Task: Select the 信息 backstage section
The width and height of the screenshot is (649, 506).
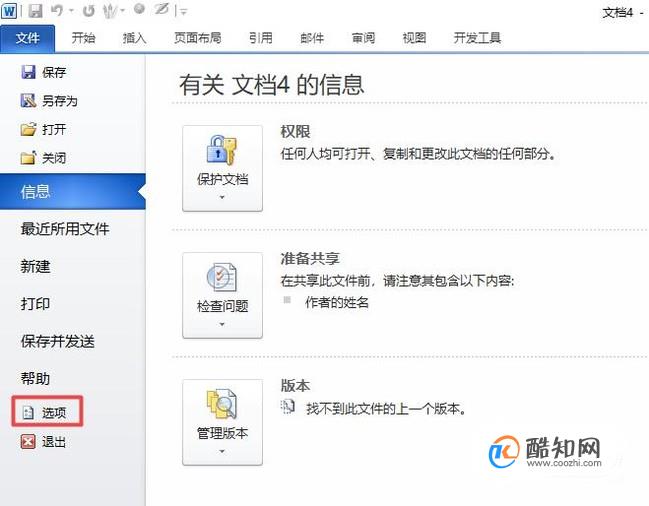Action: pyautogui.click(x=72, y=192)
